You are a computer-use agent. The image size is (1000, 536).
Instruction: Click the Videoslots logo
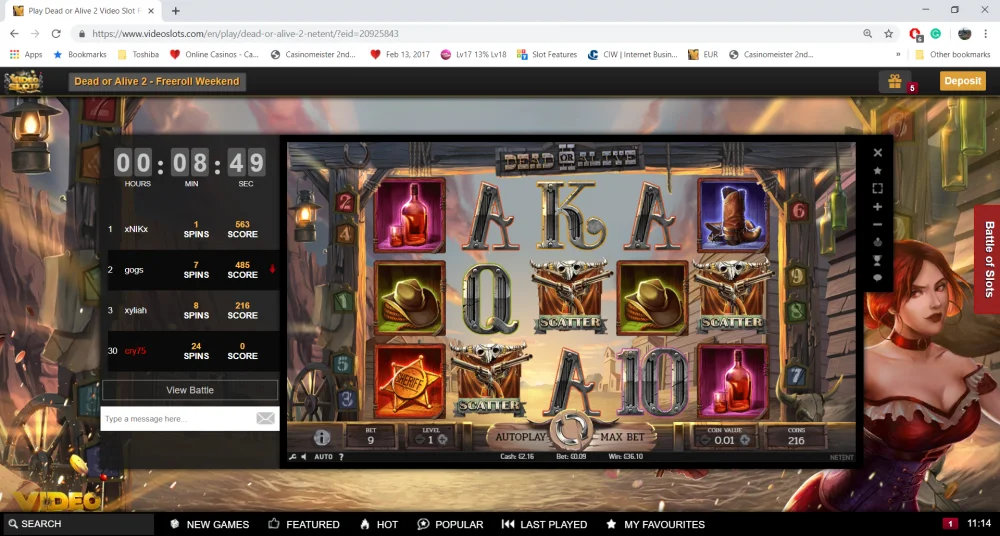pos(24,82)
